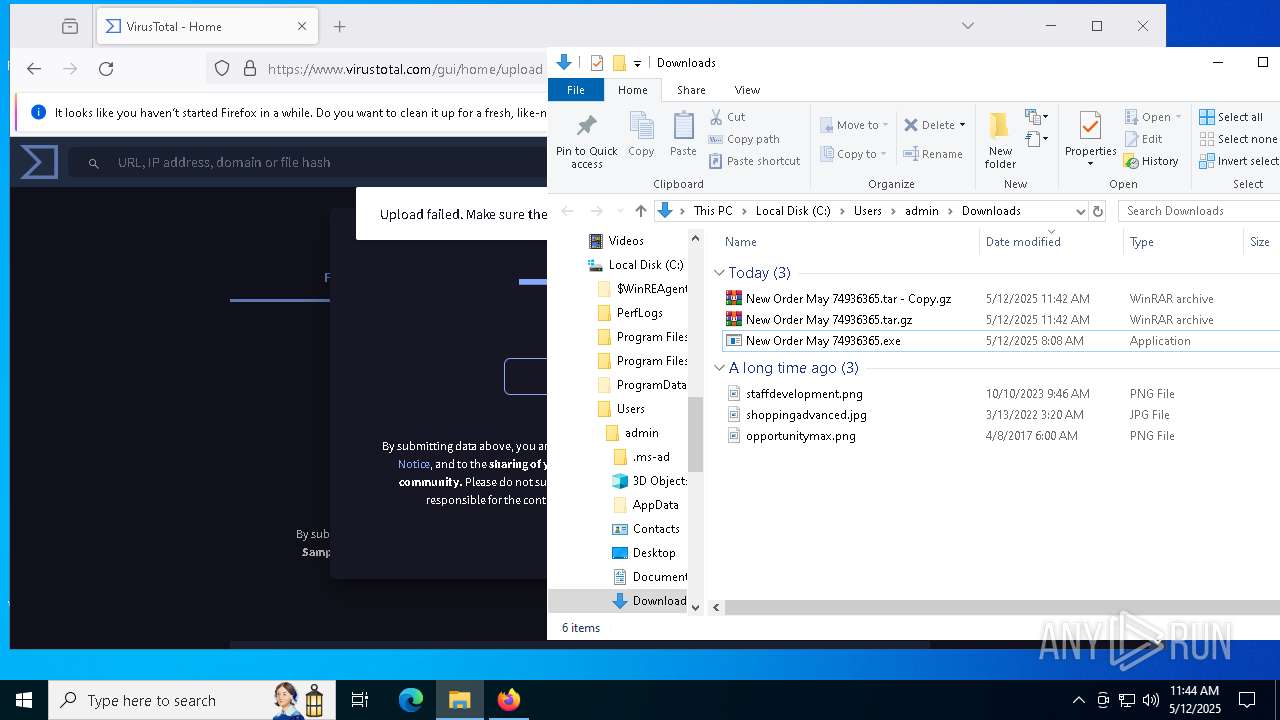Switch to the Home ribbon tab
The width and height of the screenshot is (1280, 720).
[x=632, y=90]
